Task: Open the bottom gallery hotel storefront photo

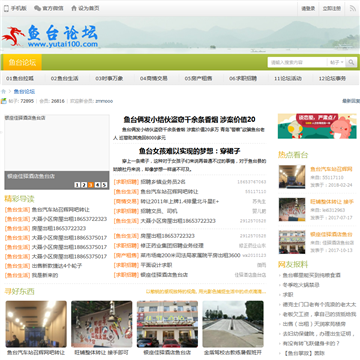Action: tap(167, 324)
